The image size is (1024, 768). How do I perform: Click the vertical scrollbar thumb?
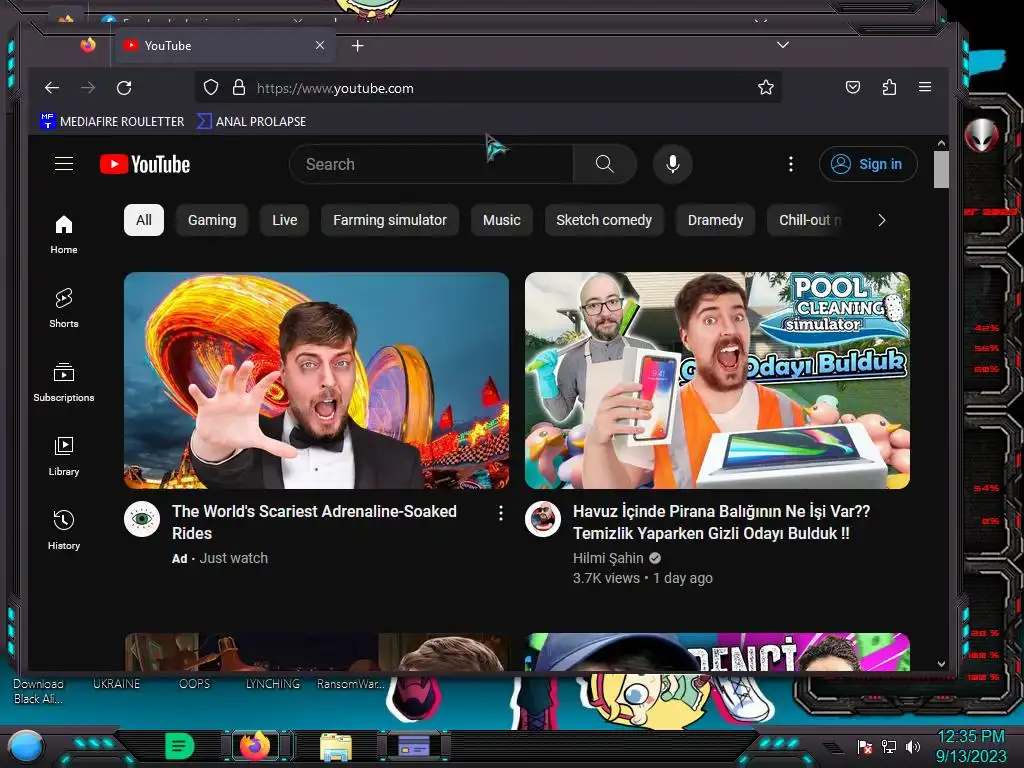(941, 170)
